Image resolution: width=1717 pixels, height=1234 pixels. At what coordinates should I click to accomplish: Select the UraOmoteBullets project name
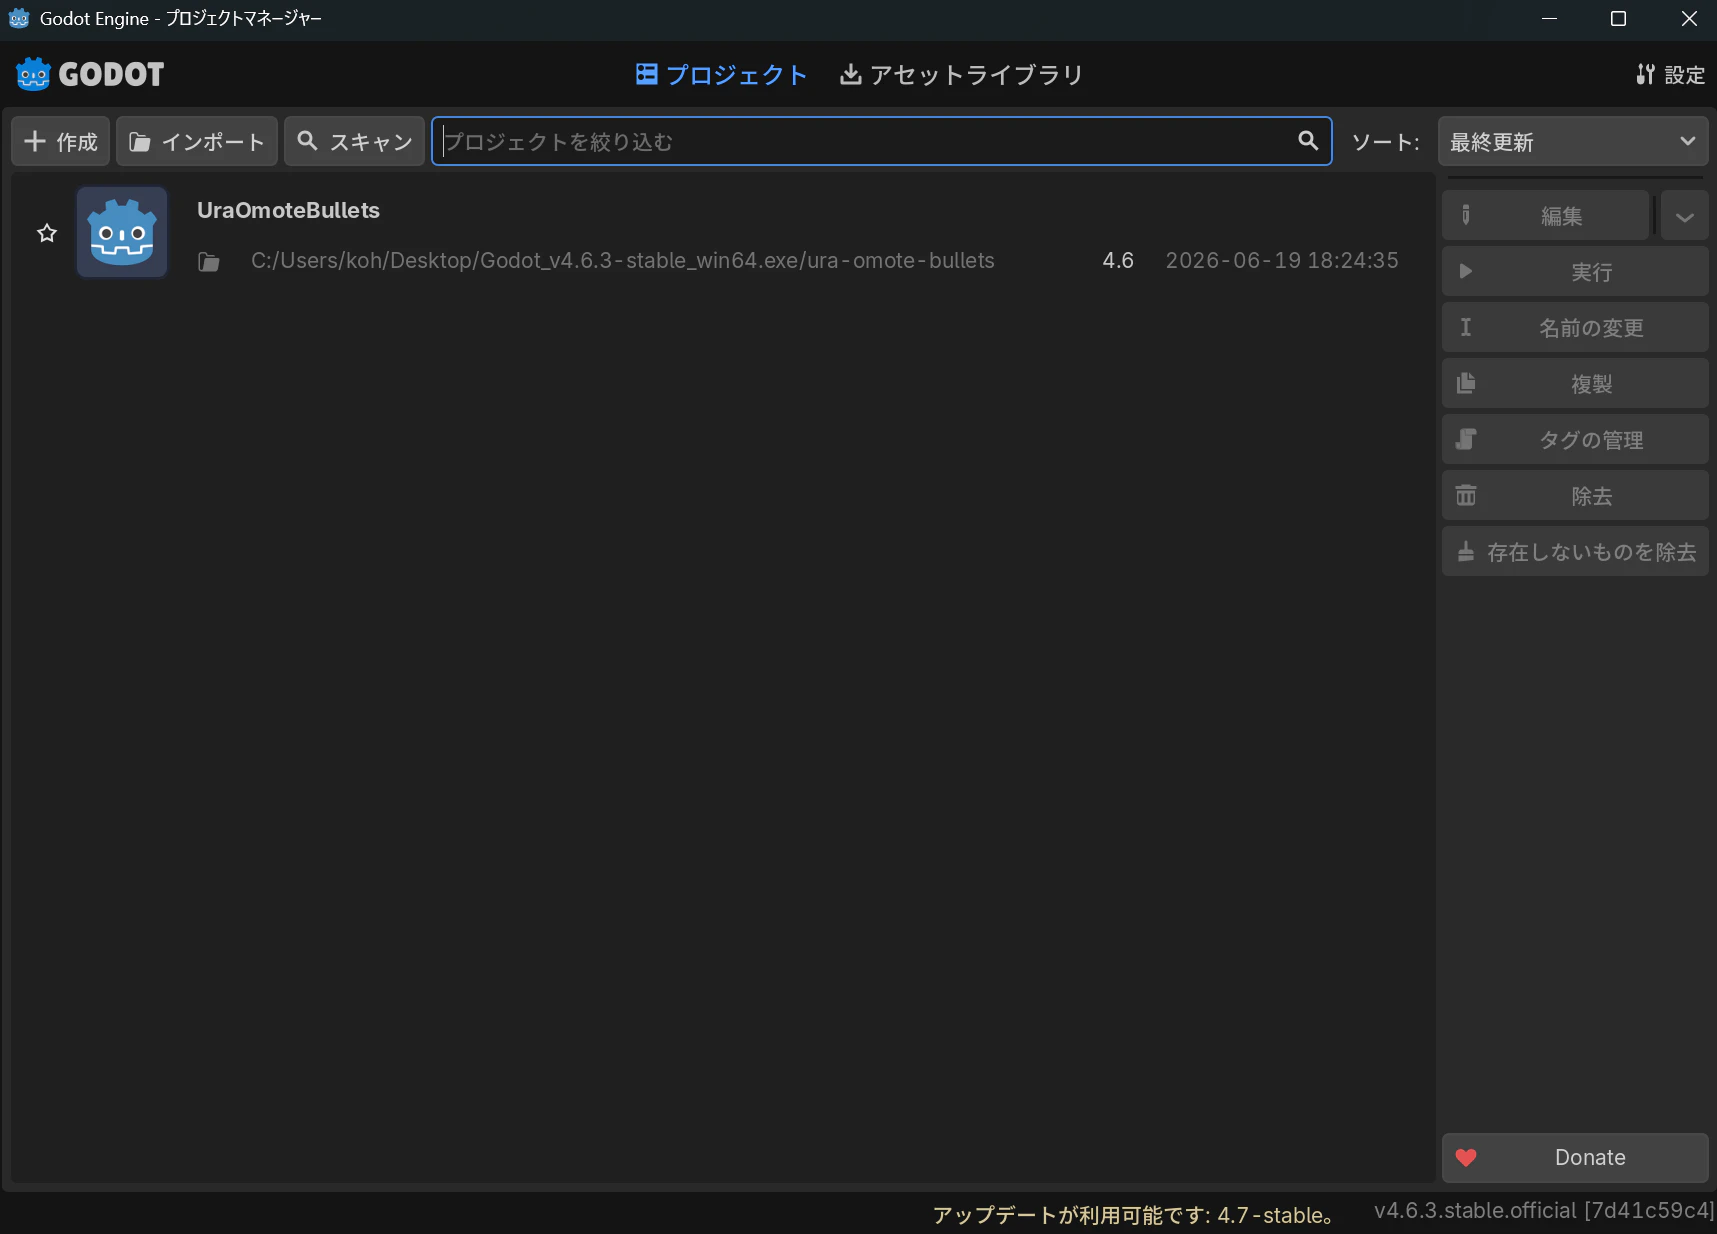(288, 211)
